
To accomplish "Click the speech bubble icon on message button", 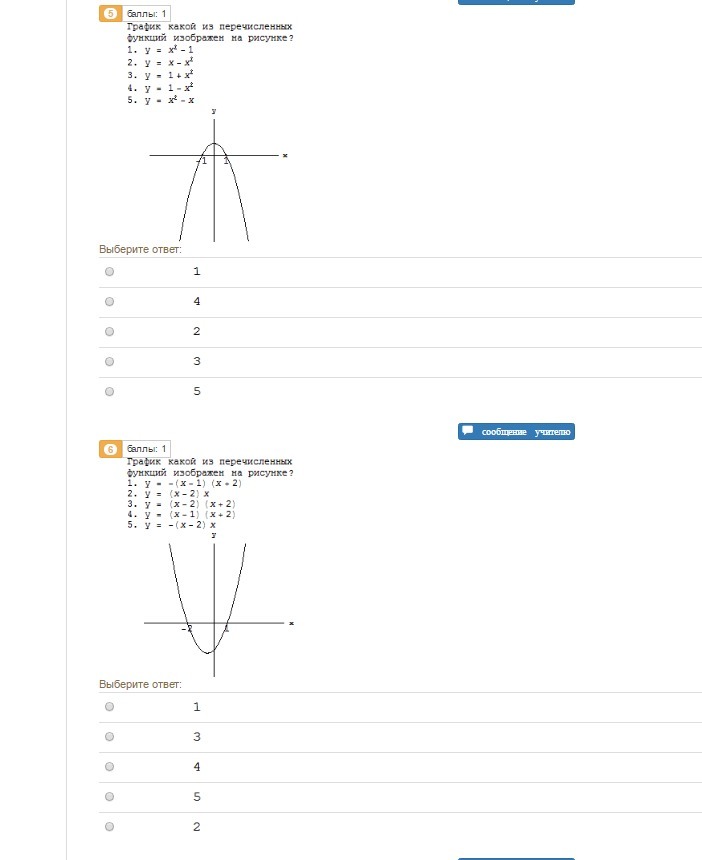I will [468, 431].
